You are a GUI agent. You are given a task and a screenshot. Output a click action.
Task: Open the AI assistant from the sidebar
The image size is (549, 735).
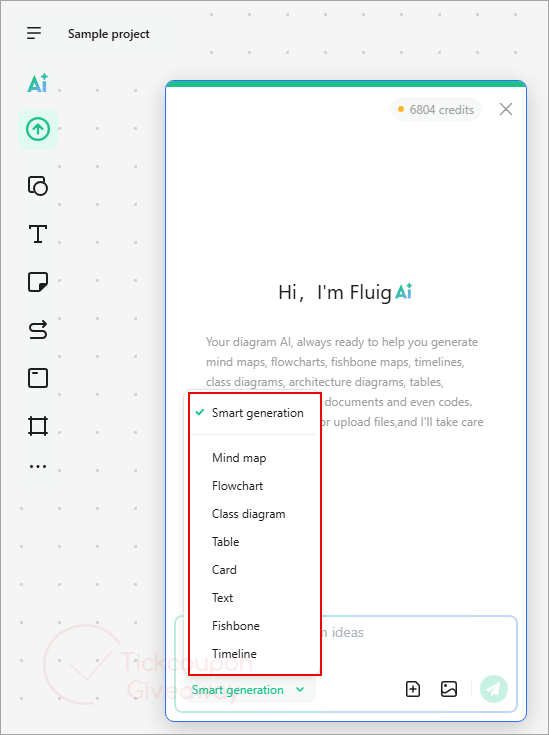click(x=38, y=83)
